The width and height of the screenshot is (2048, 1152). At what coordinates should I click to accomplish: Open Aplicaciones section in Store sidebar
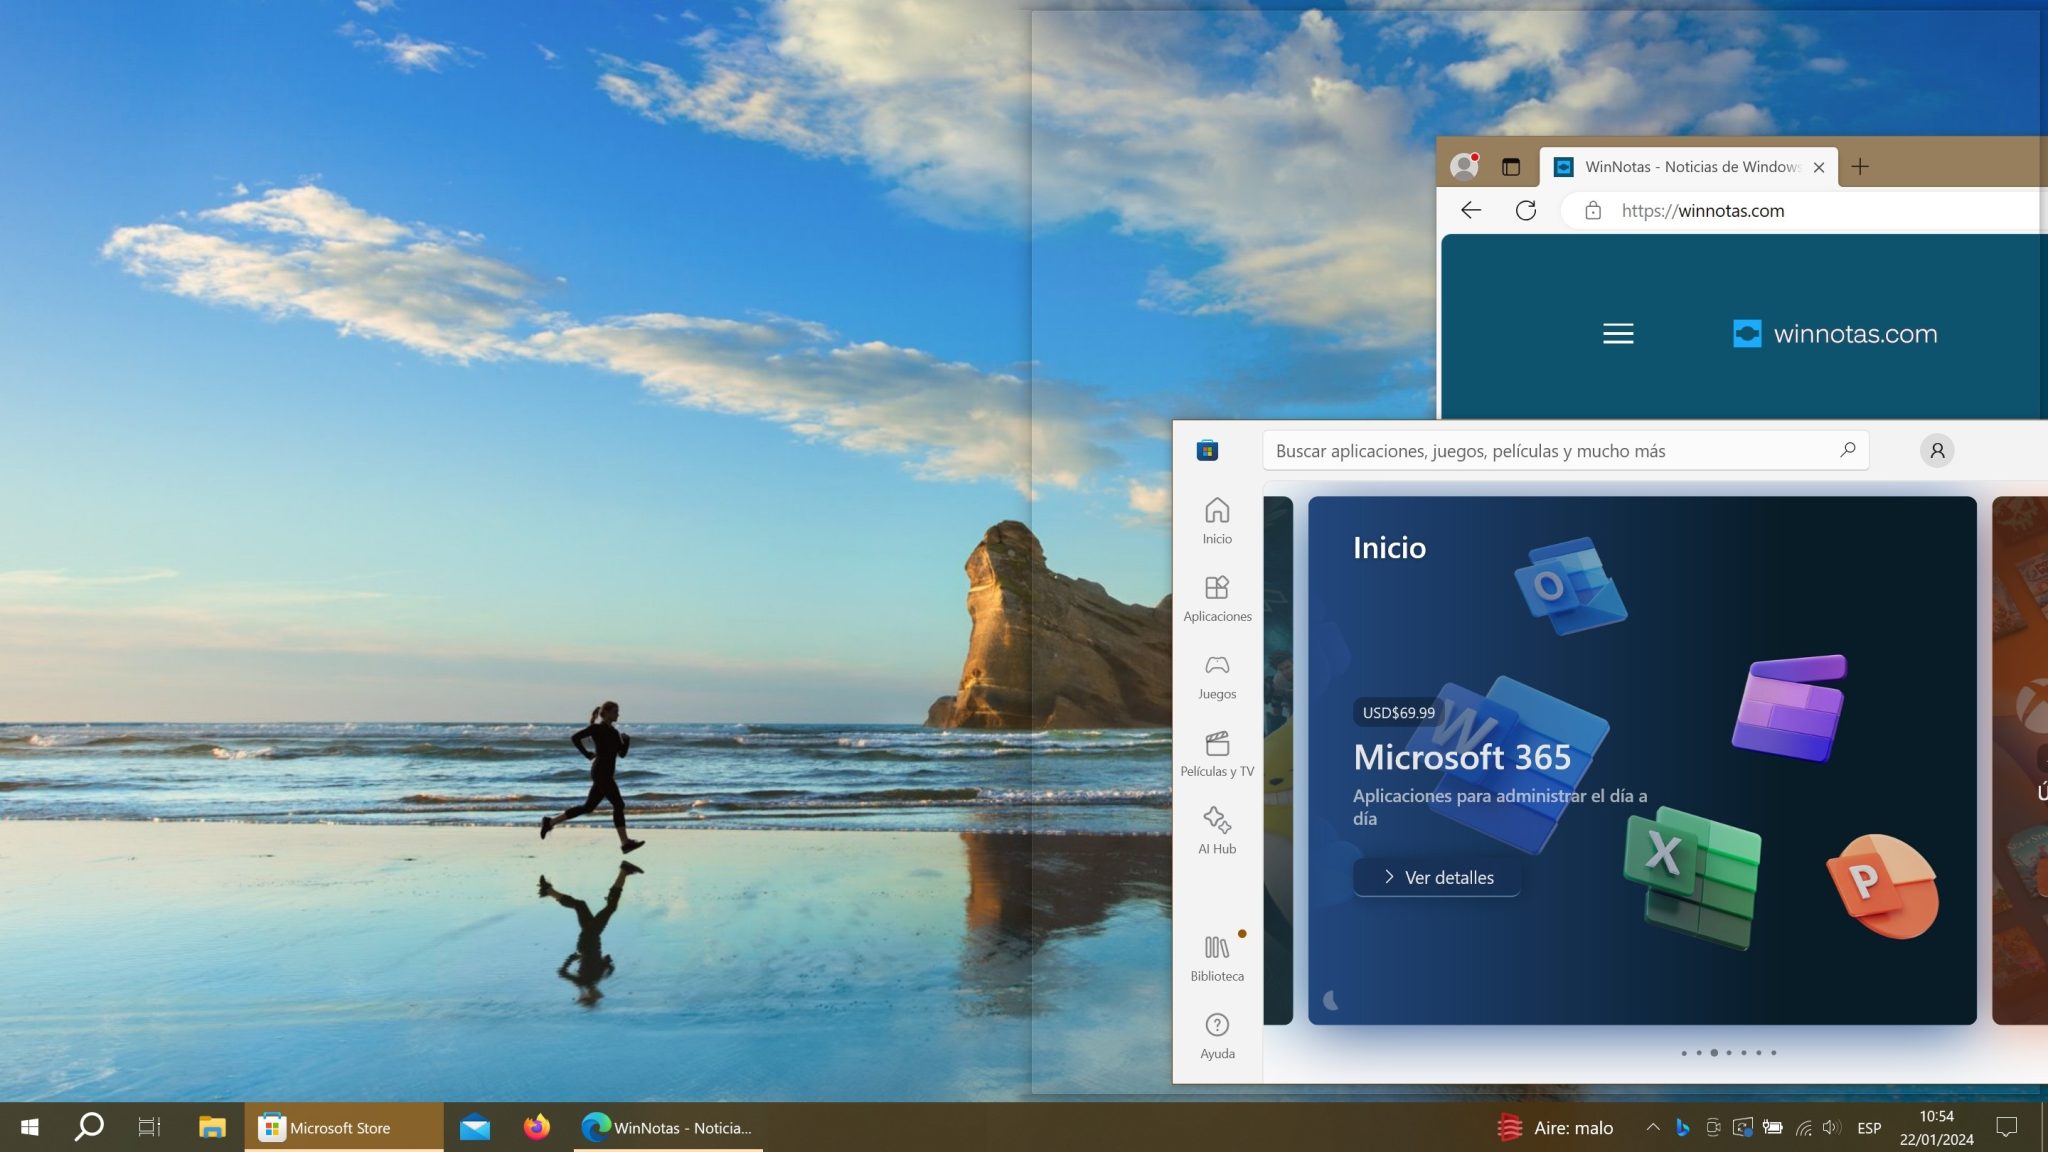tap(1217, 598)
